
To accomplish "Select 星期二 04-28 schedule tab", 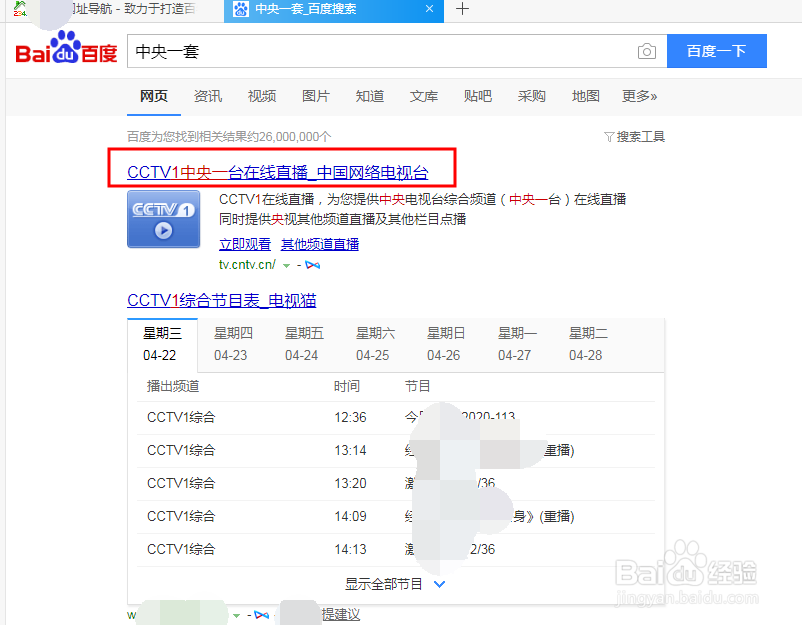I will [x=588, y=344].
